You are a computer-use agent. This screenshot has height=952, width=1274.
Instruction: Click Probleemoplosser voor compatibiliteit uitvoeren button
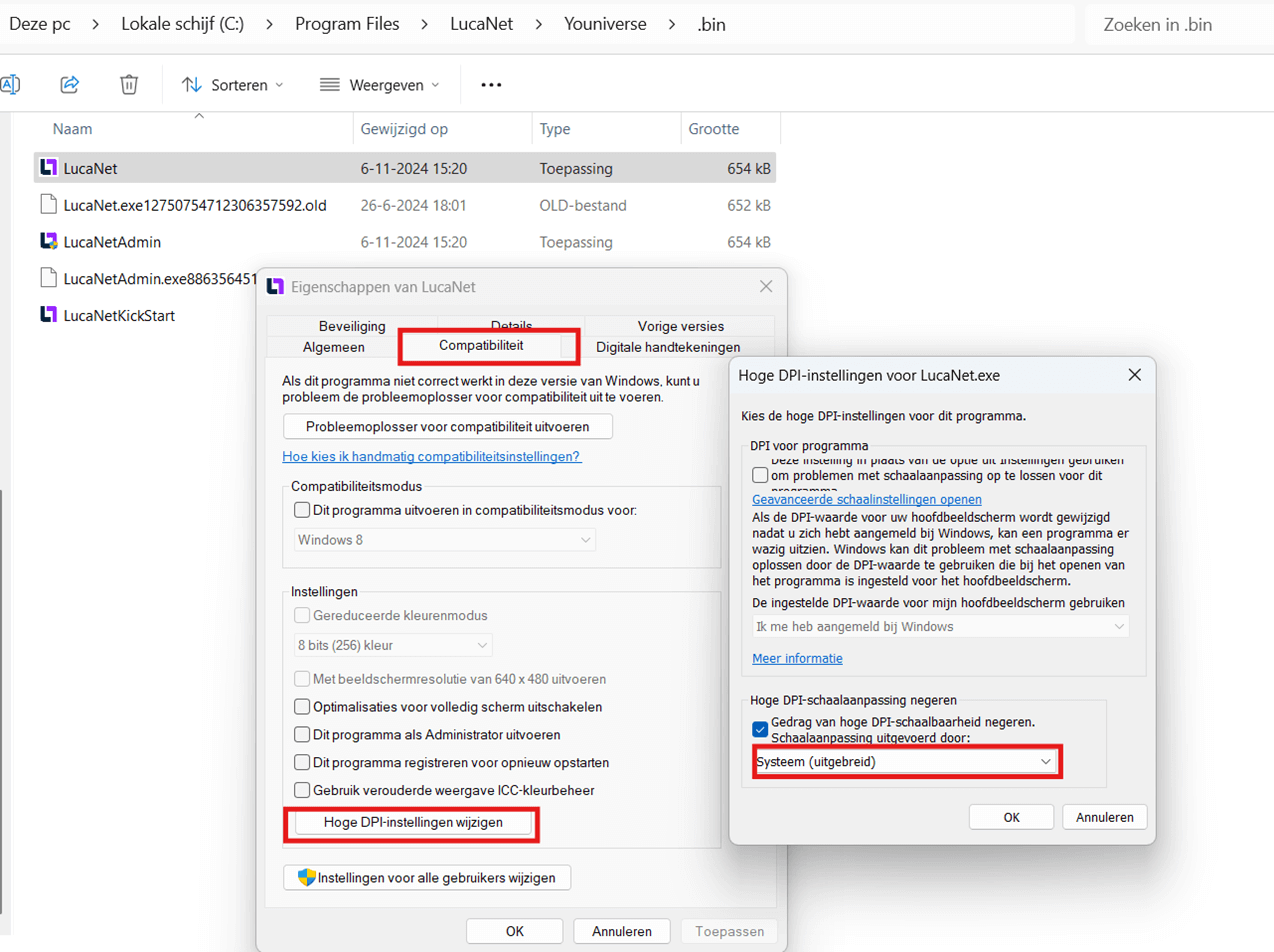coord(448,426)
